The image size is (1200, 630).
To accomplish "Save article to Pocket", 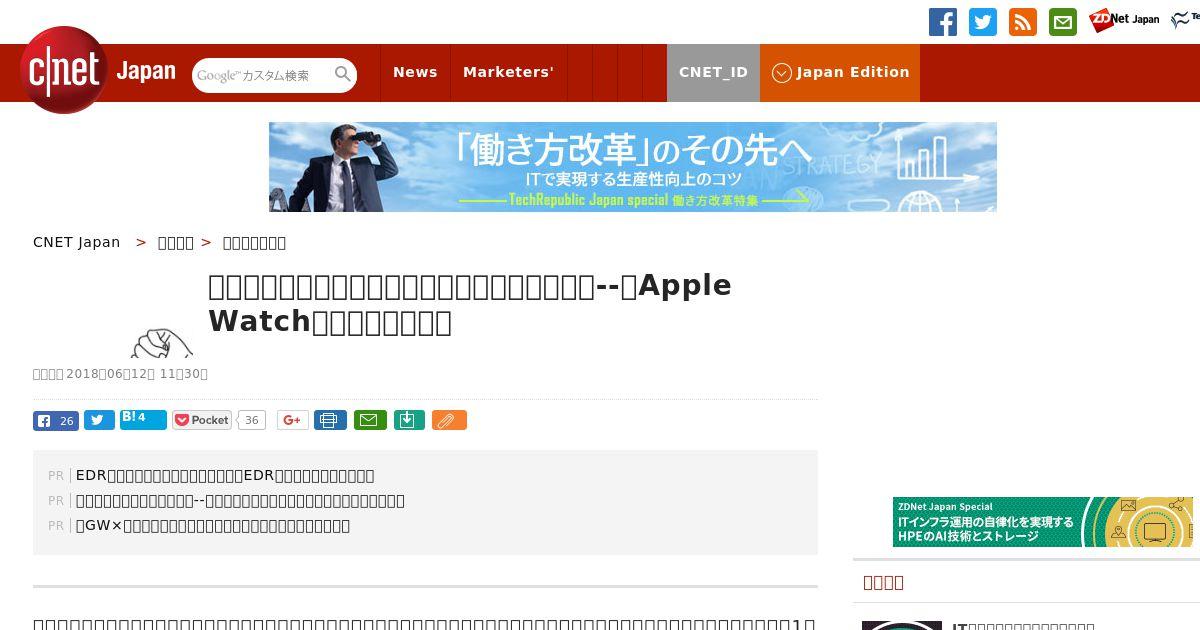I will tap(202, 420).
